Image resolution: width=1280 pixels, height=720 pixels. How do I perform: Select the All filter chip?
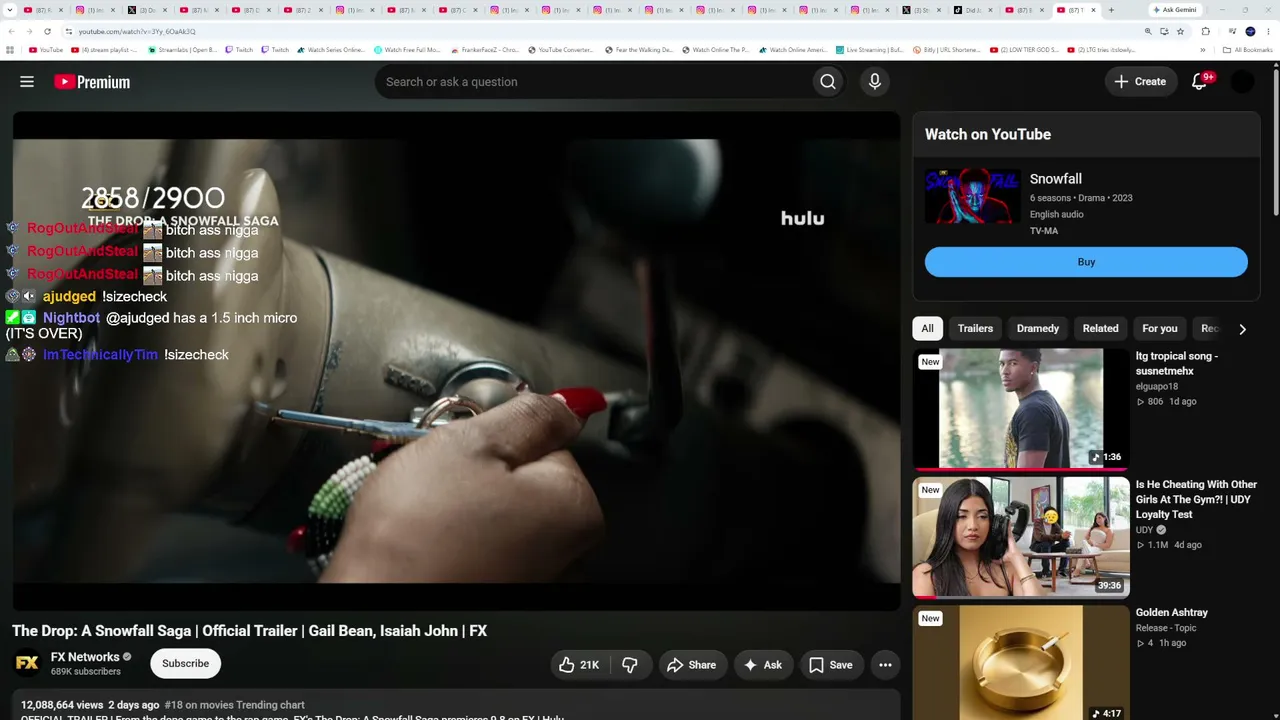coord(927,329)
